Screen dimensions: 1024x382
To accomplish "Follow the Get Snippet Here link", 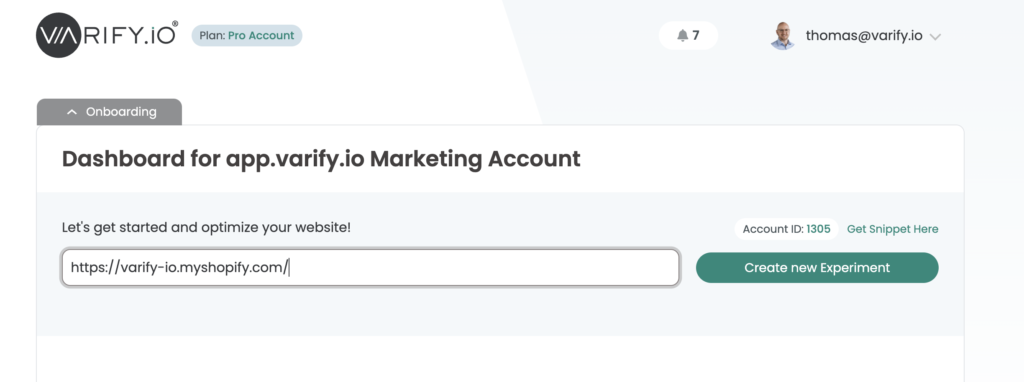I will (893, 229).
